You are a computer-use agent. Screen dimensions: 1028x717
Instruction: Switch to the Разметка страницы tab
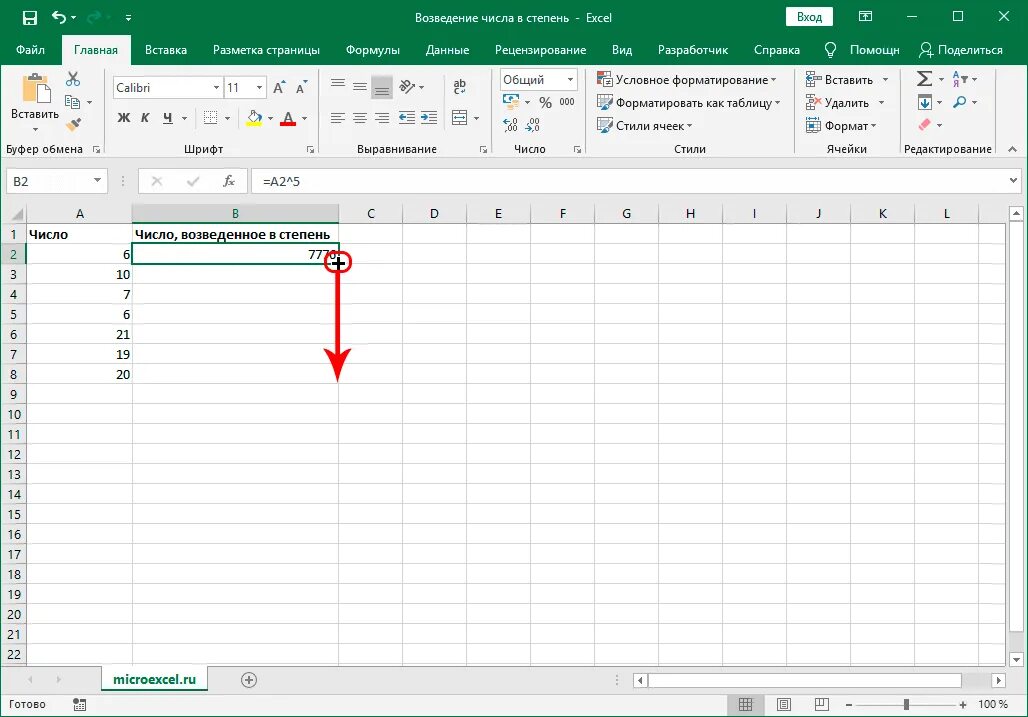[266, 50]
